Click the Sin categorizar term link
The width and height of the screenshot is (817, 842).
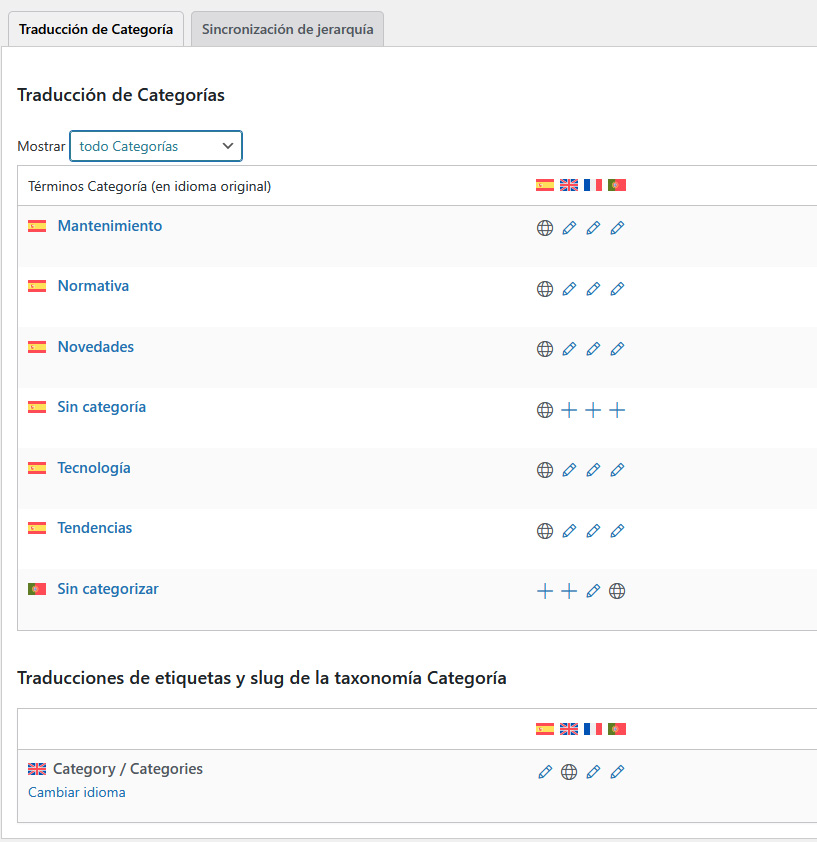[108, 589]
